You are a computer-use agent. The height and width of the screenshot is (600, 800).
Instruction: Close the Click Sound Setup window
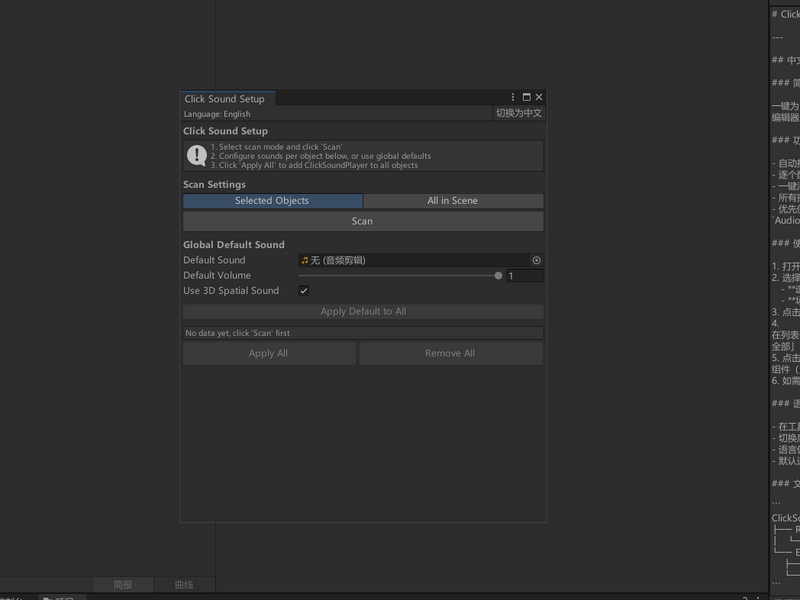539,97
